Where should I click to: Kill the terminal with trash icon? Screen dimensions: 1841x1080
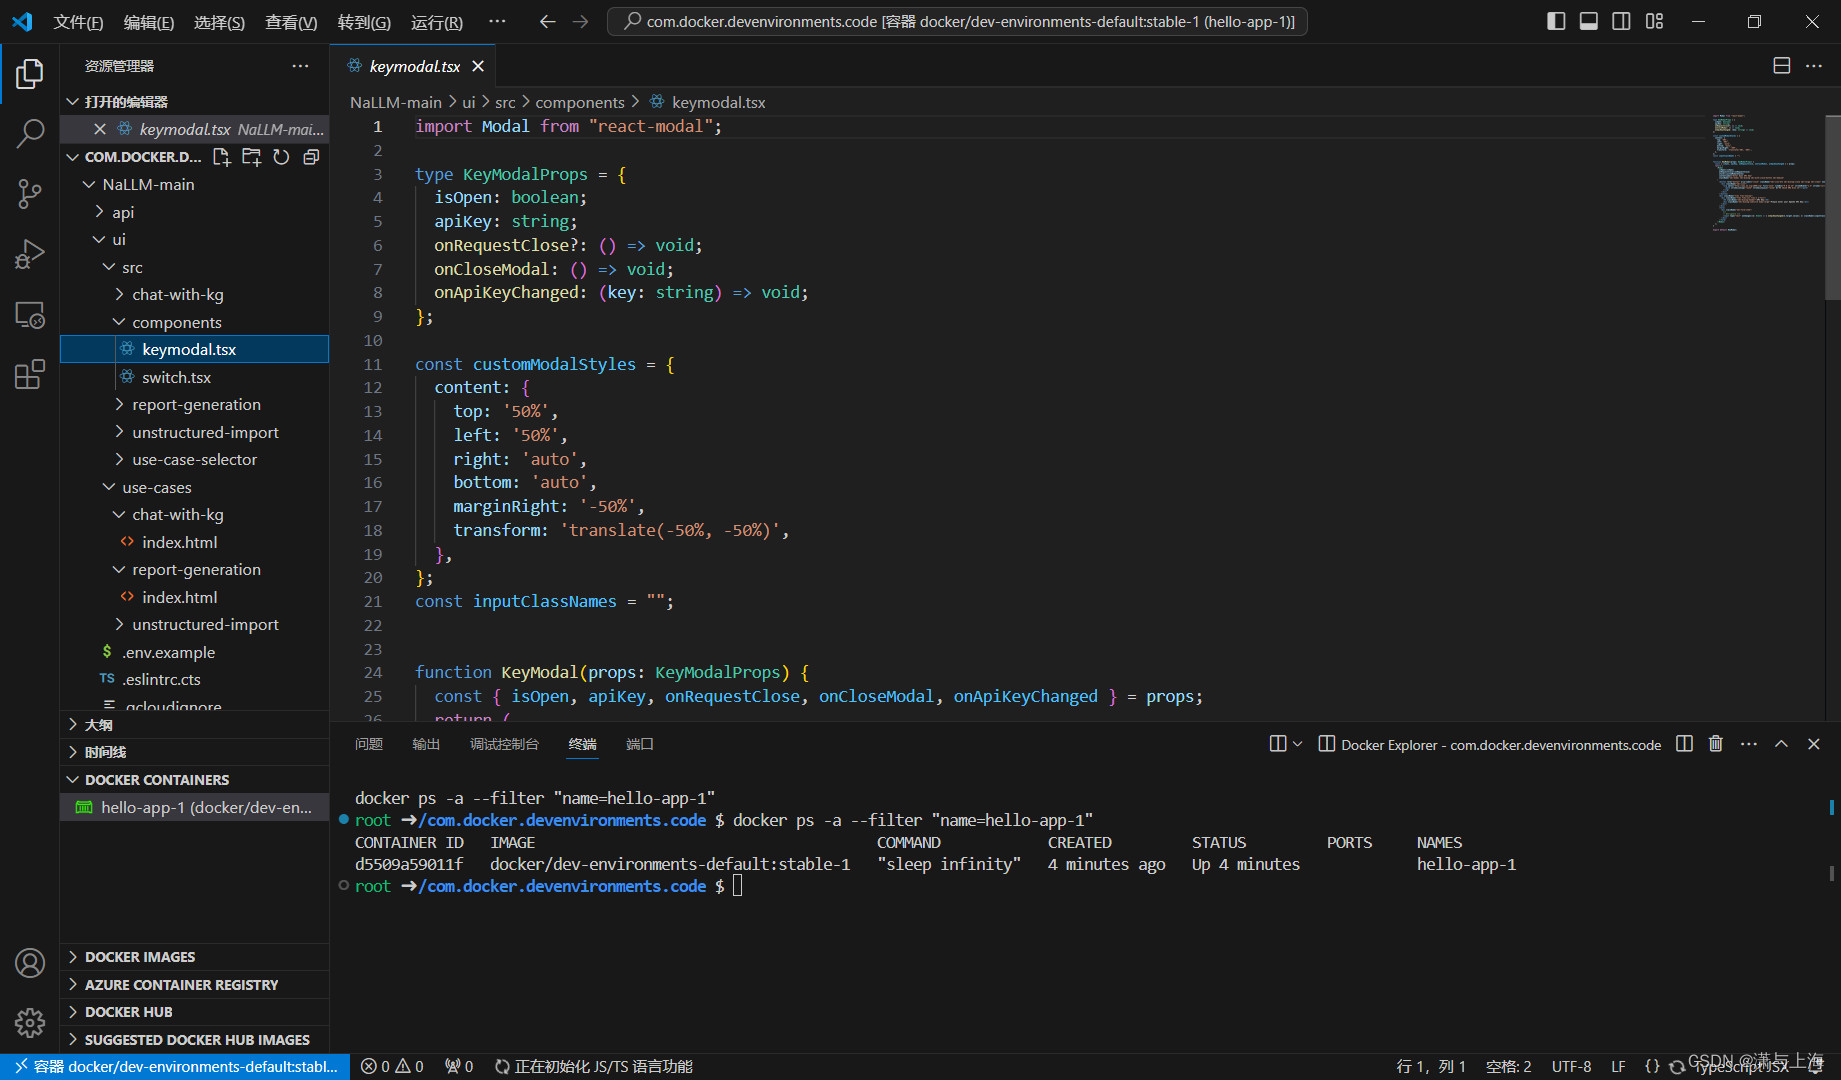pyautogui.click(x=1716, y=744)
